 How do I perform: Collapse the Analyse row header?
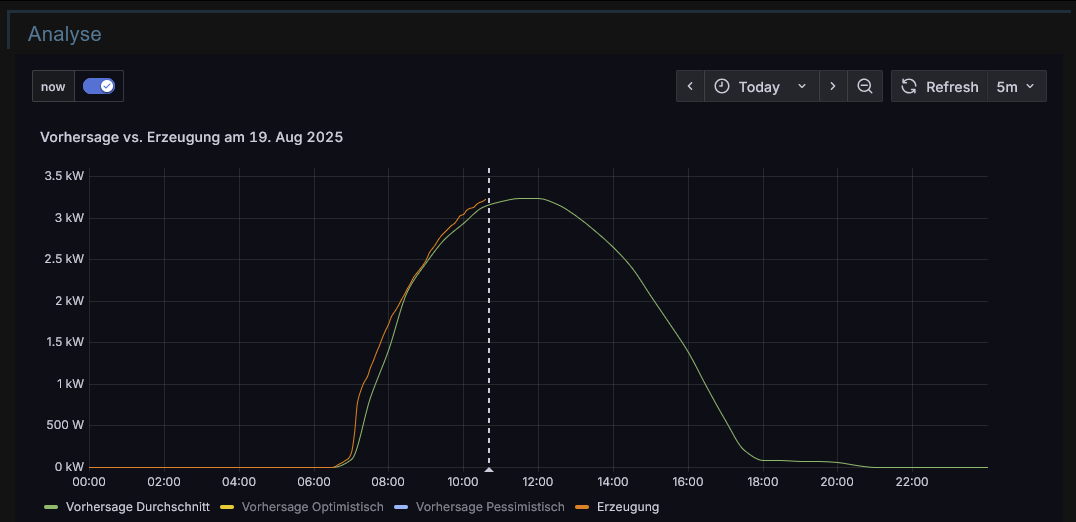coord(65,34)
